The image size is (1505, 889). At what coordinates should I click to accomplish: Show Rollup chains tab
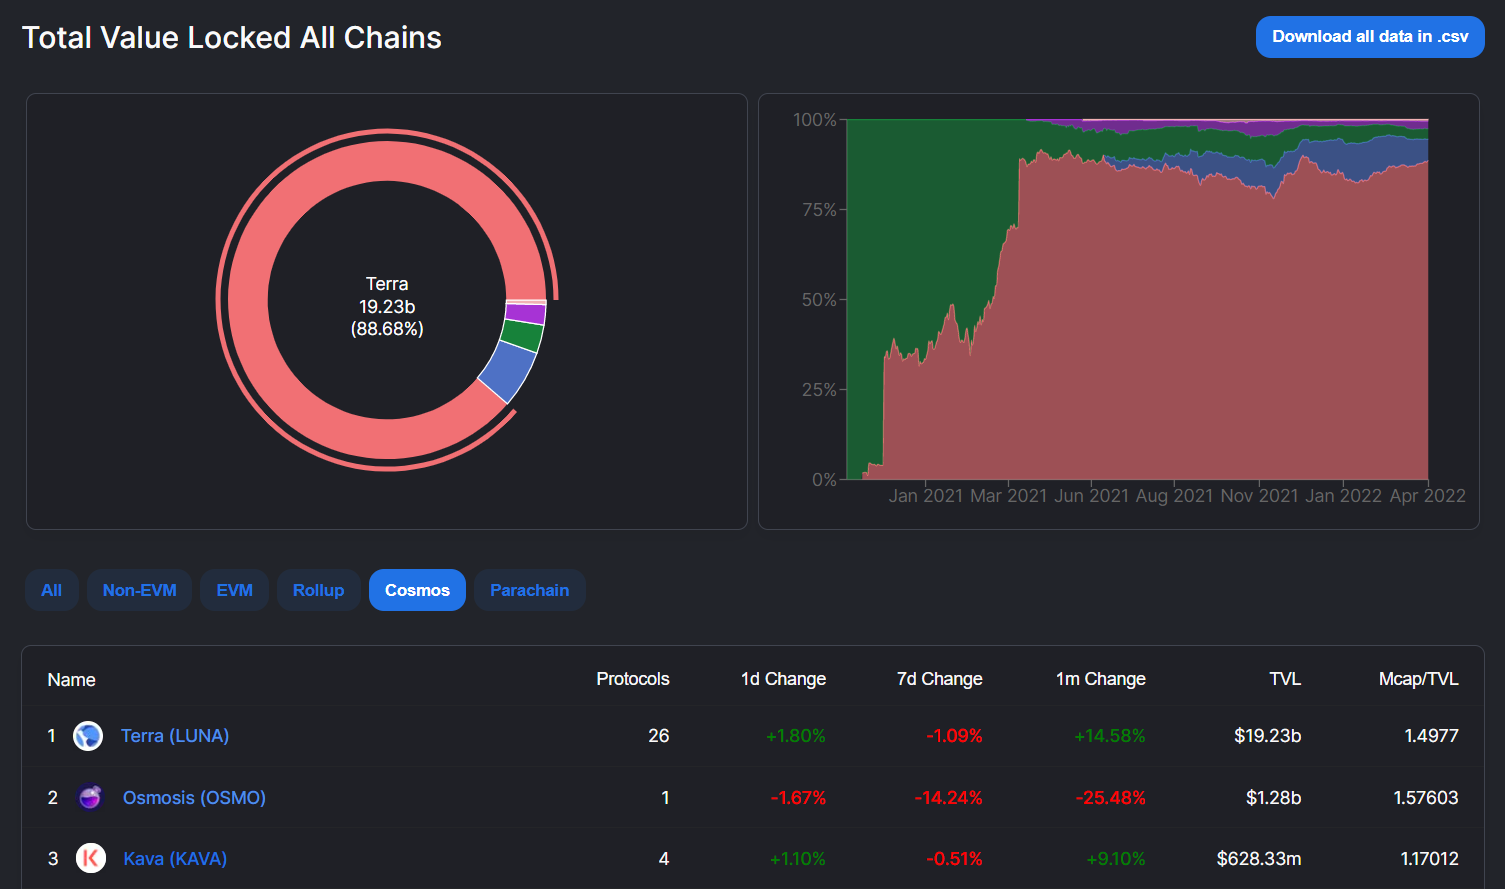[318, 590]
